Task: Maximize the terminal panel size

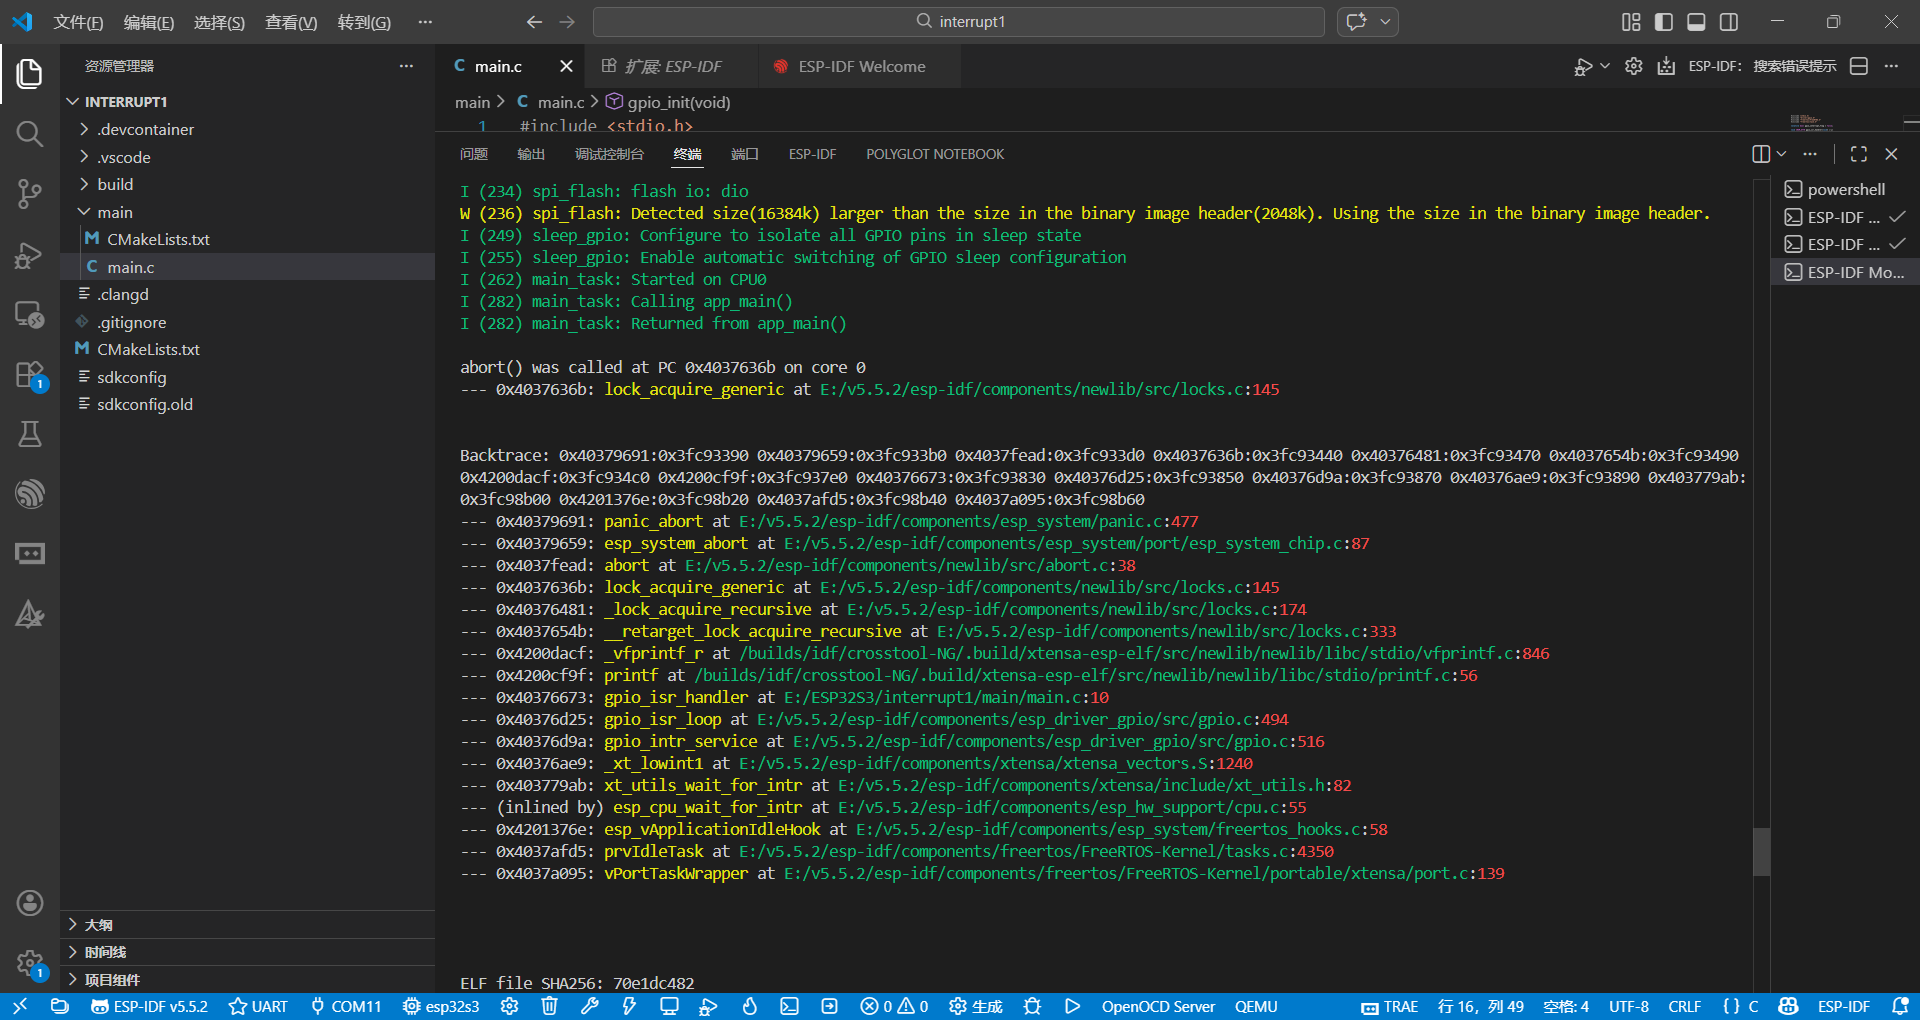Action: tap(1858, 154)
